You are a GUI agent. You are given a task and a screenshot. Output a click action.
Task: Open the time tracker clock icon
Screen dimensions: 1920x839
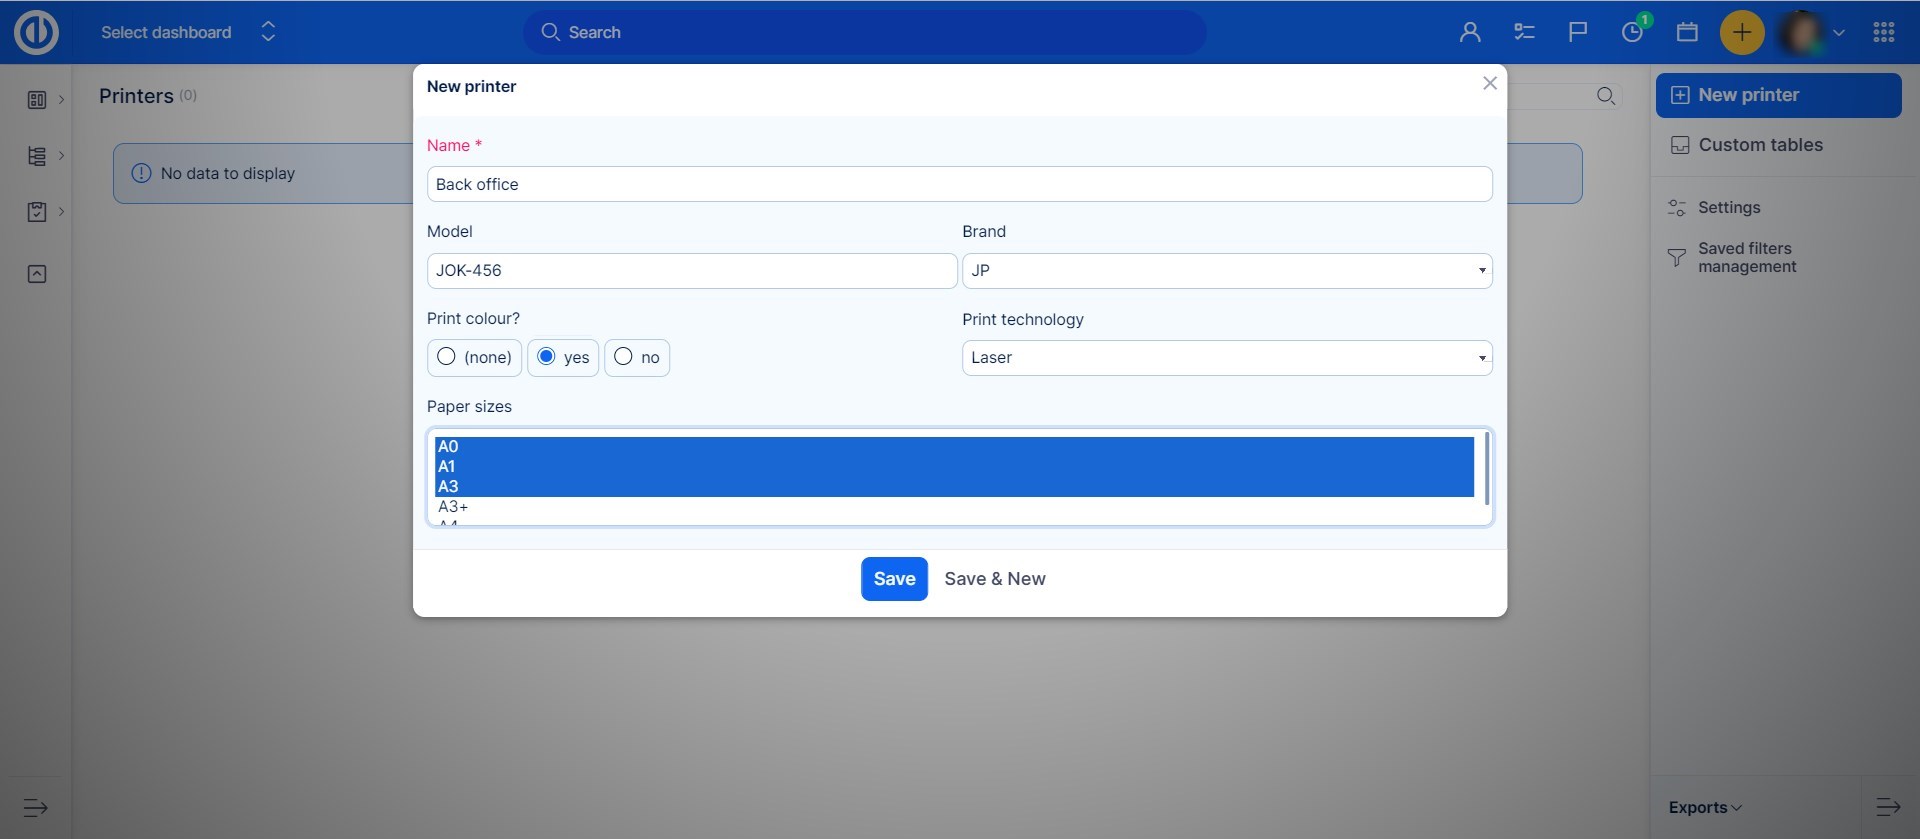(x=1632, y=32)
